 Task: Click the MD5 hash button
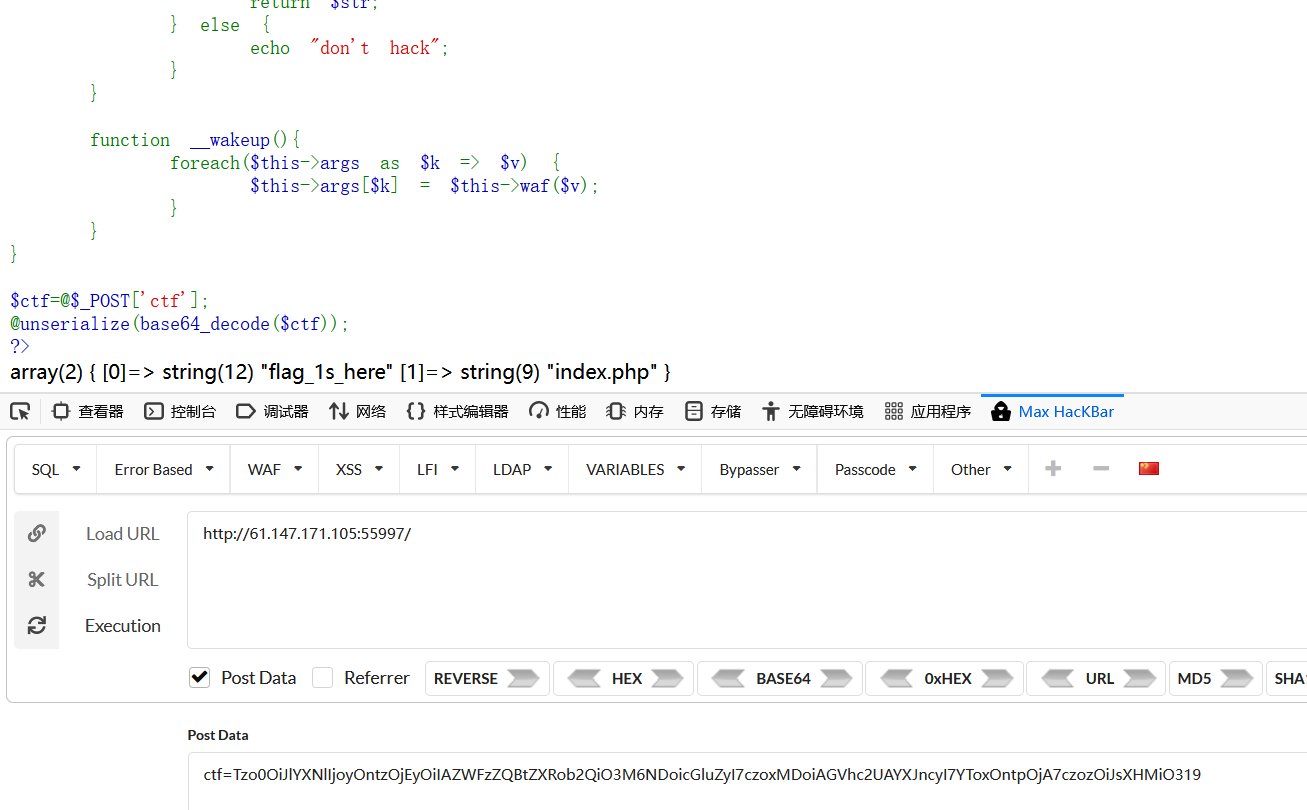click(x=1215, y=678)
